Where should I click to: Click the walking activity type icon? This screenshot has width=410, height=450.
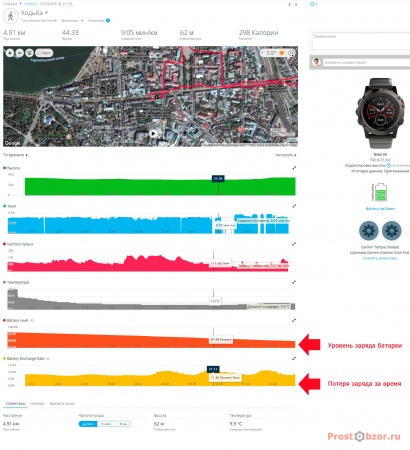[11, 16]
